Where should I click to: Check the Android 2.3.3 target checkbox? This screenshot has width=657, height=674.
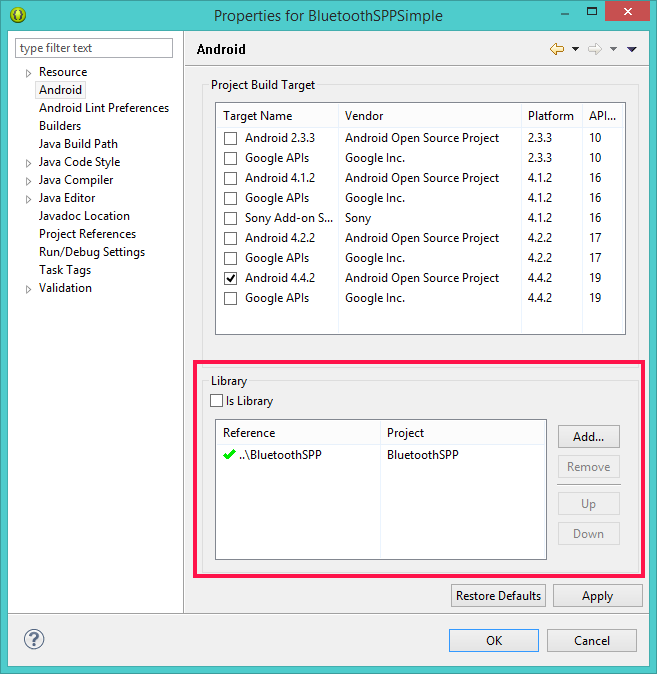[x=230, y=138]
